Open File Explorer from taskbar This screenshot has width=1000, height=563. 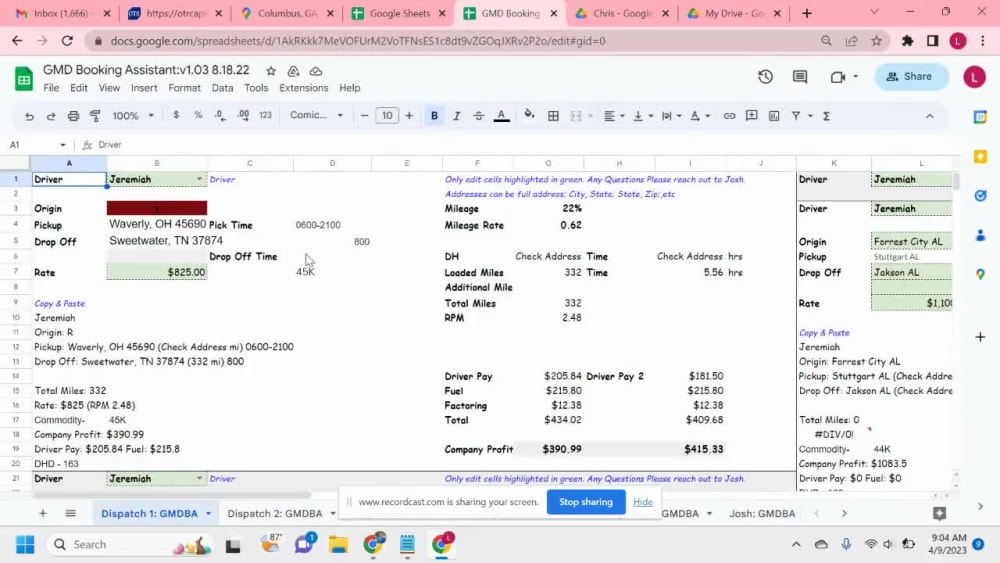point(338,545)
